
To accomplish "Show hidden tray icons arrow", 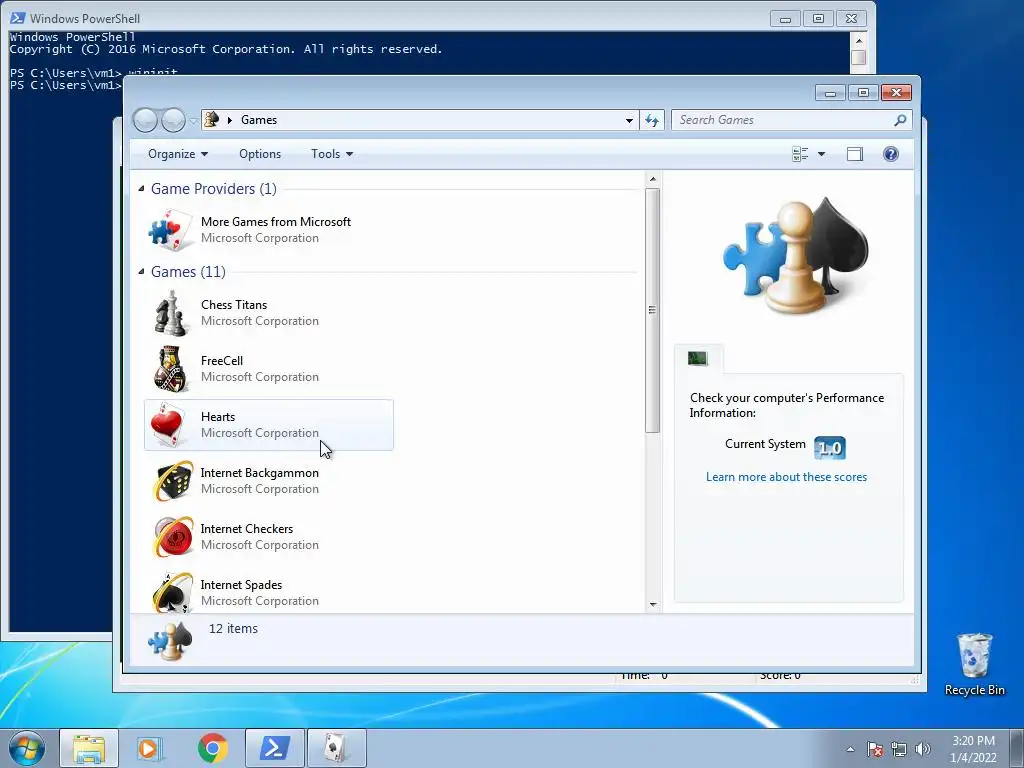I will pyautogui.click(x=850, y=749).
